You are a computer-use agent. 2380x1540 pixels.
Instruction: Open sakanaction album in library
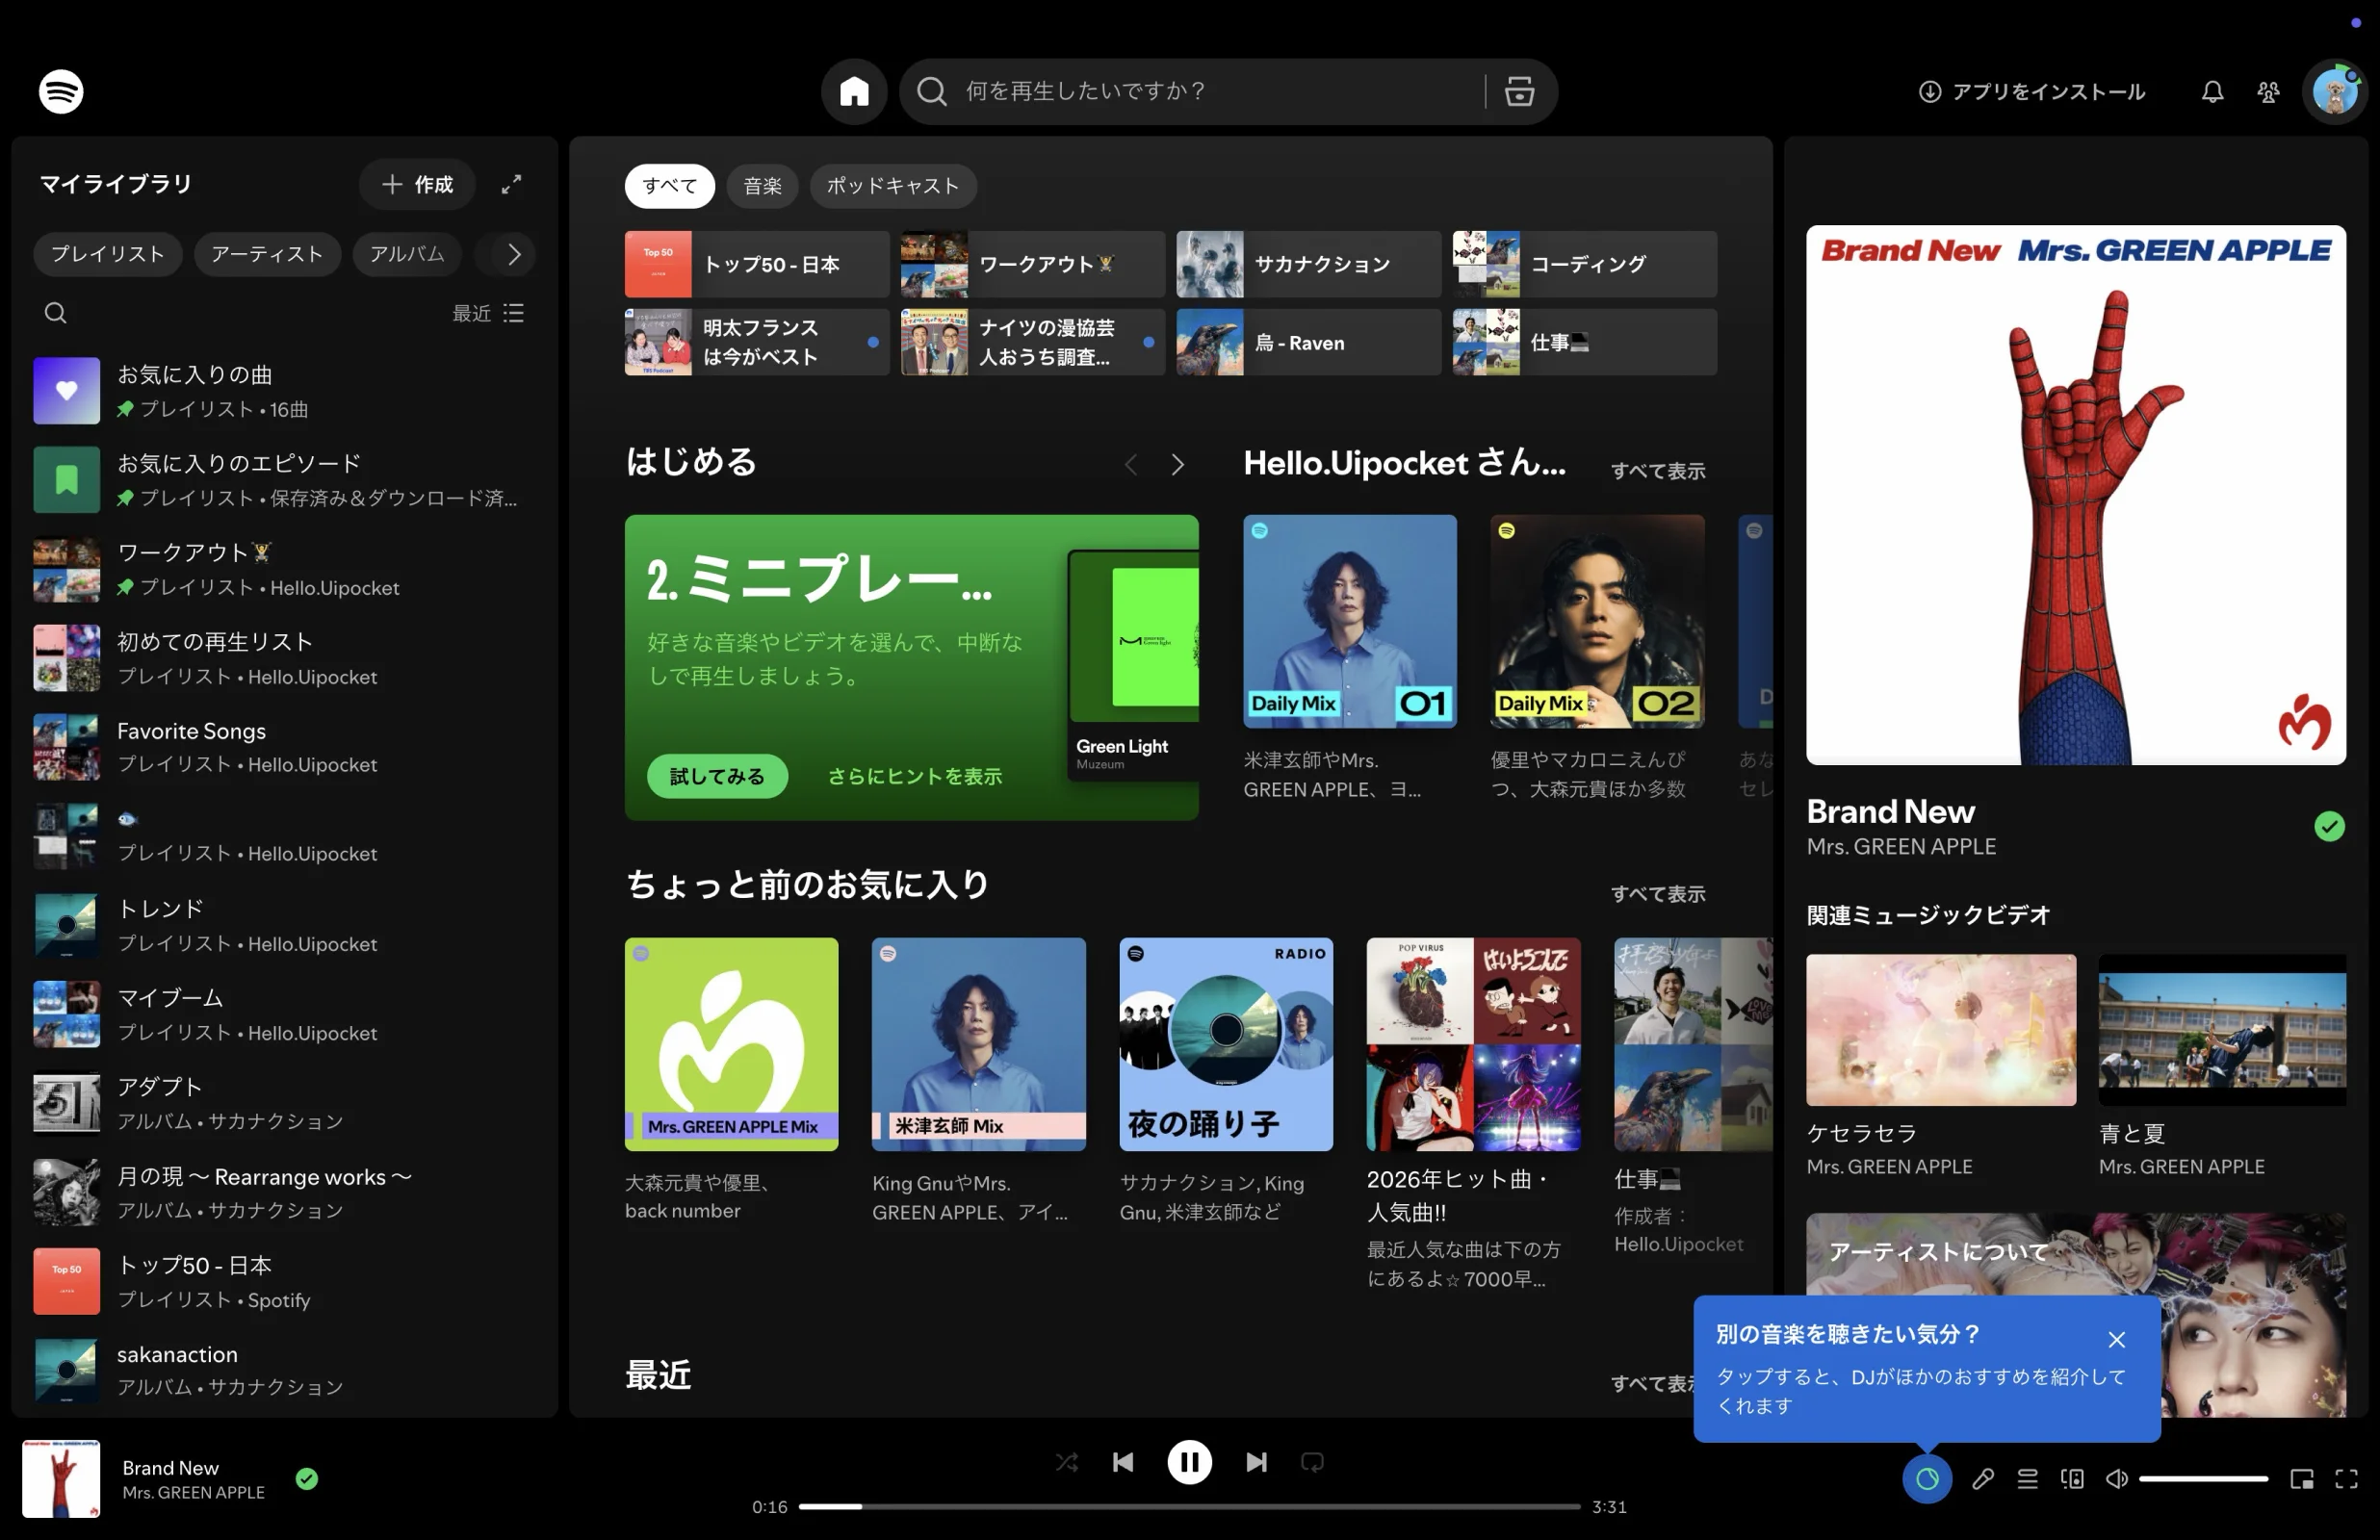pyautogui.click(x=284, y=1370)
